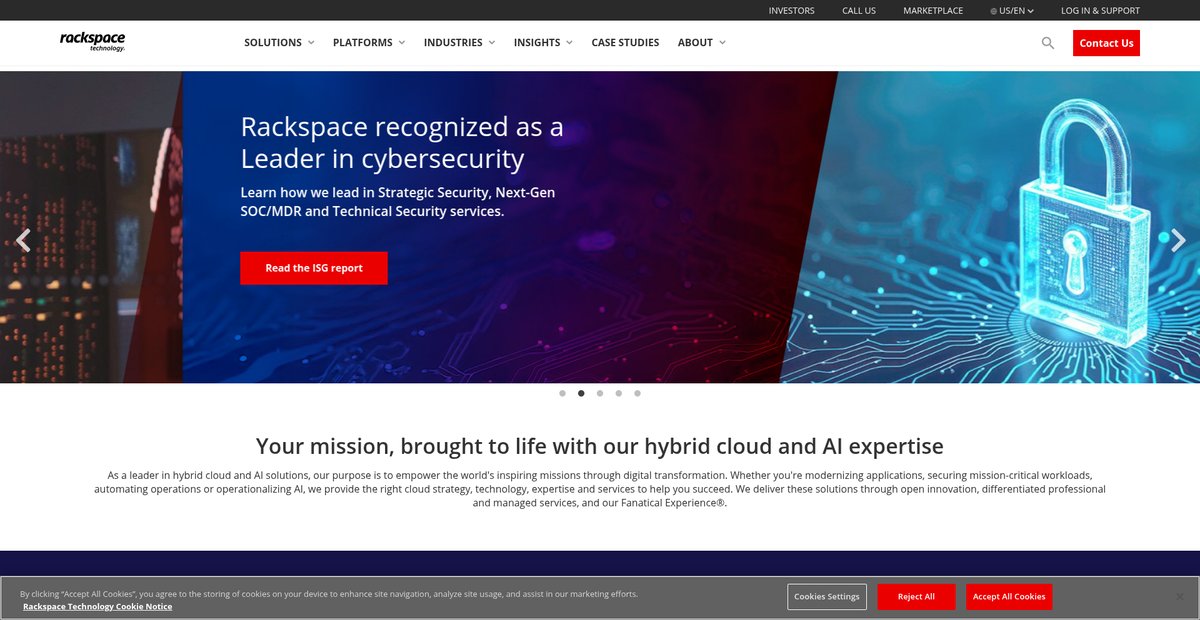Open the US/EN language selector
The height and width of the screenshot is (620, 1200).
point(1012,11)
